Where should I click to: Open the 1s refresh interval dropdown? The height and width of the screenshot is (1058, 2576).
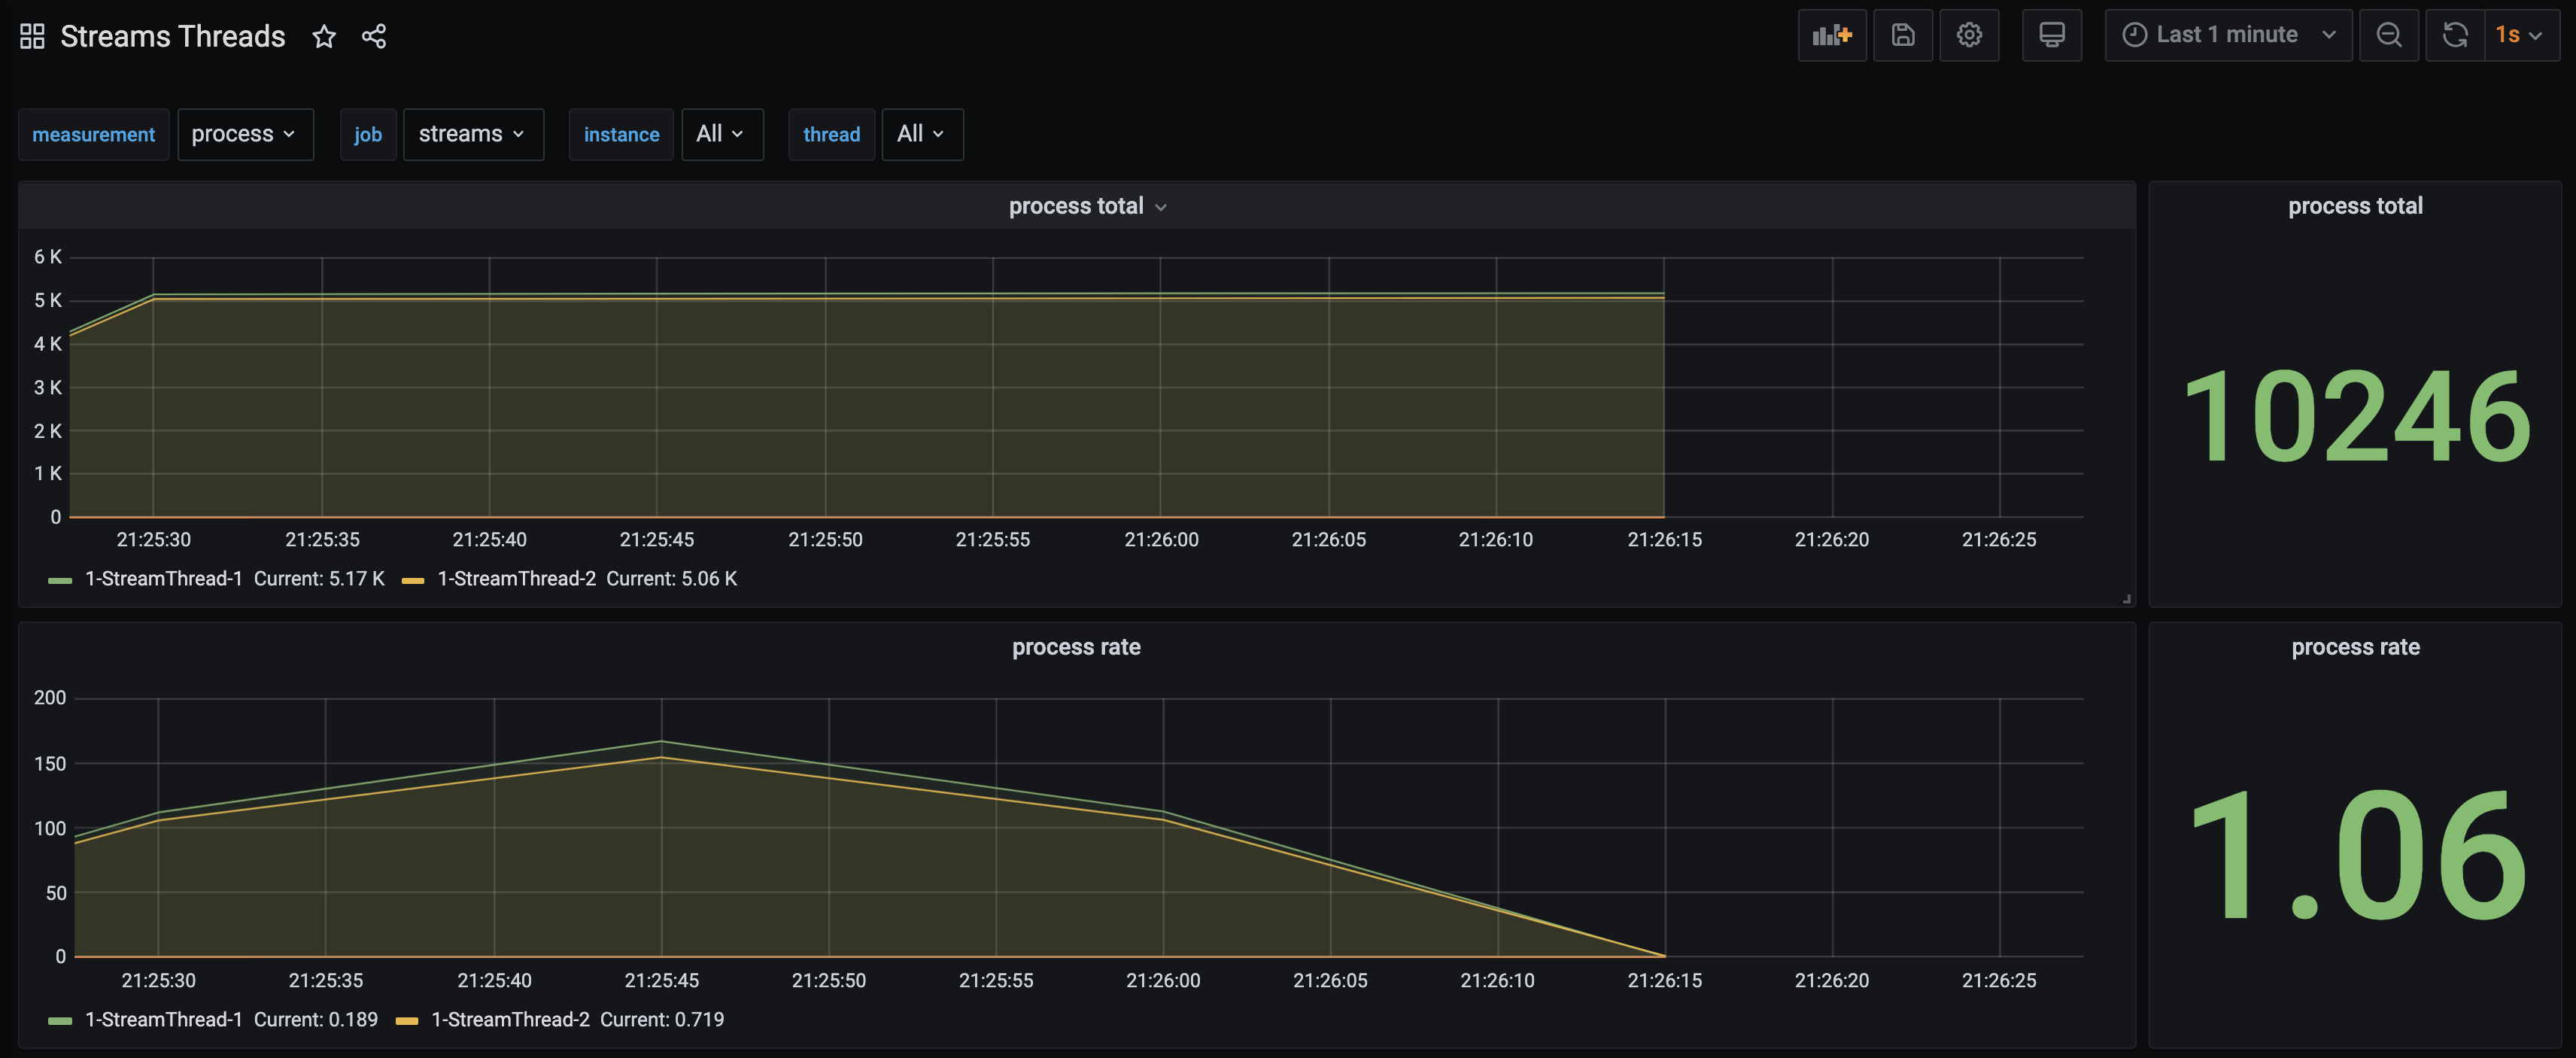(x=2519, y=35)
